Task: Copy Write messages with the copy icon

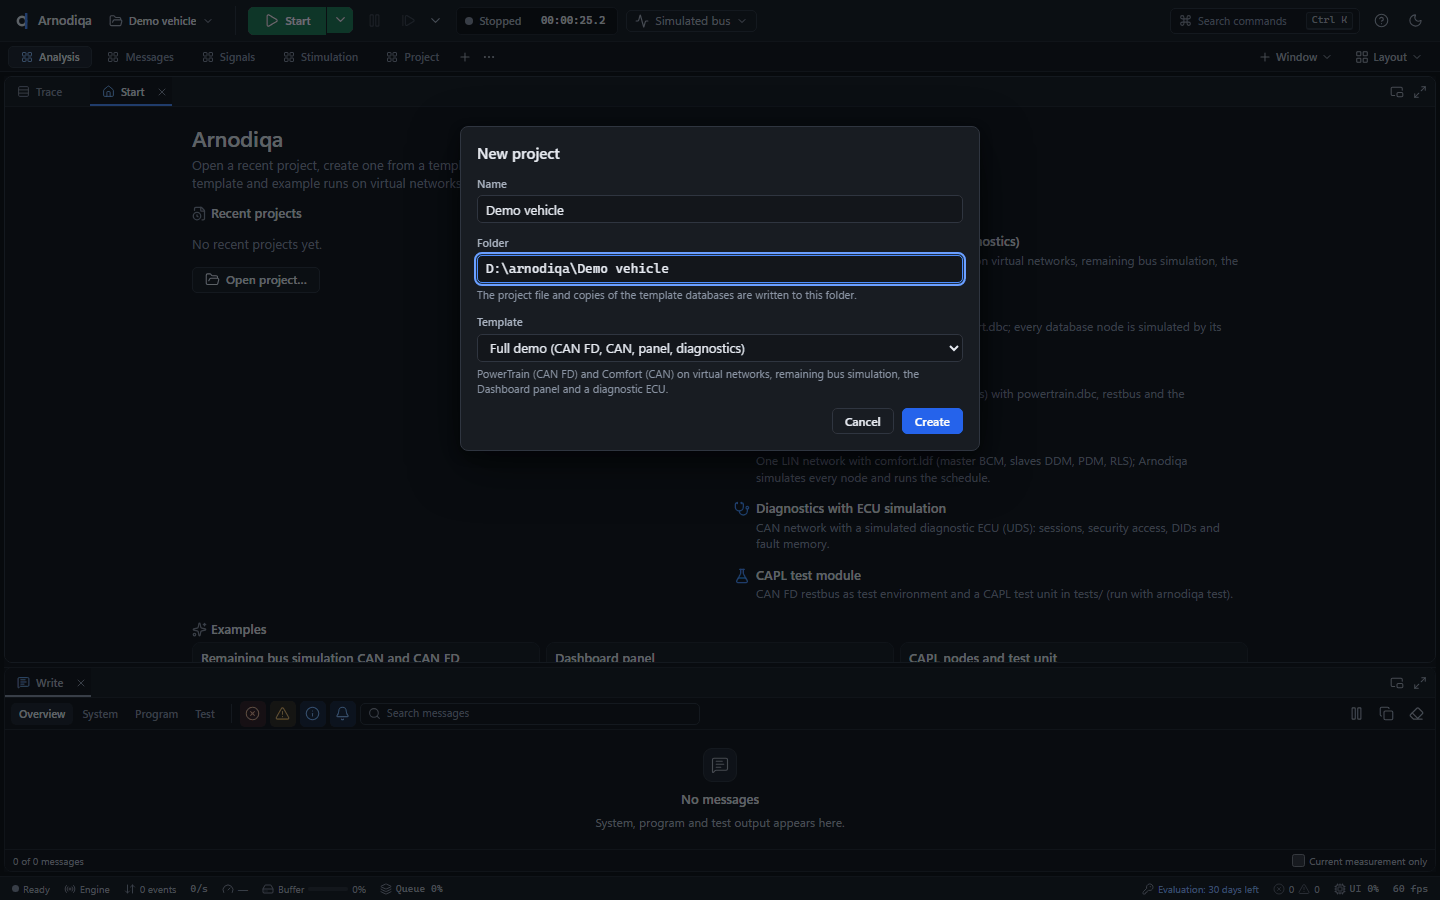Action: click(1386, 714)
